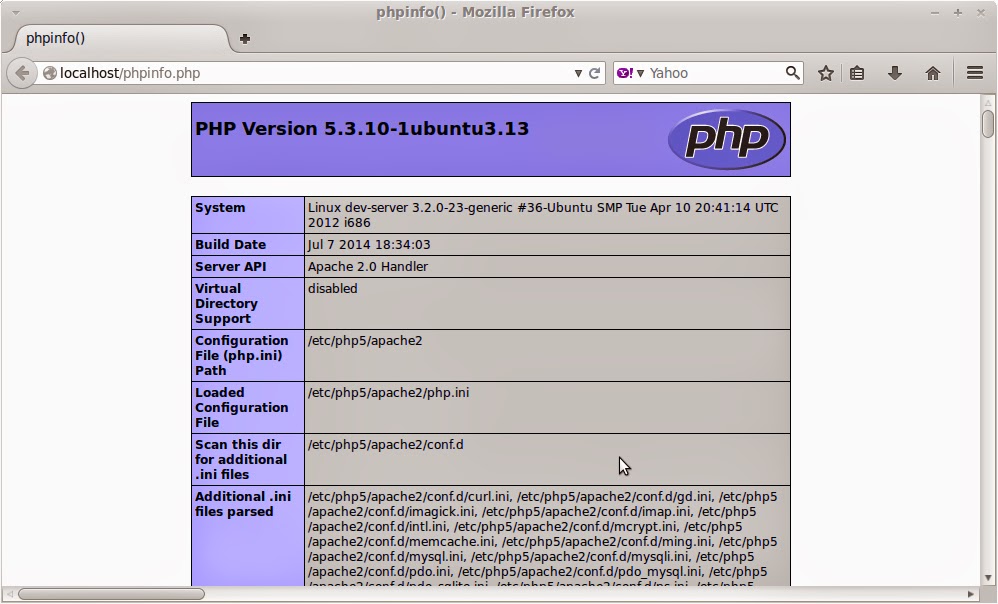
Task: Show bookmarks list icon
Action: coord(857,73)
